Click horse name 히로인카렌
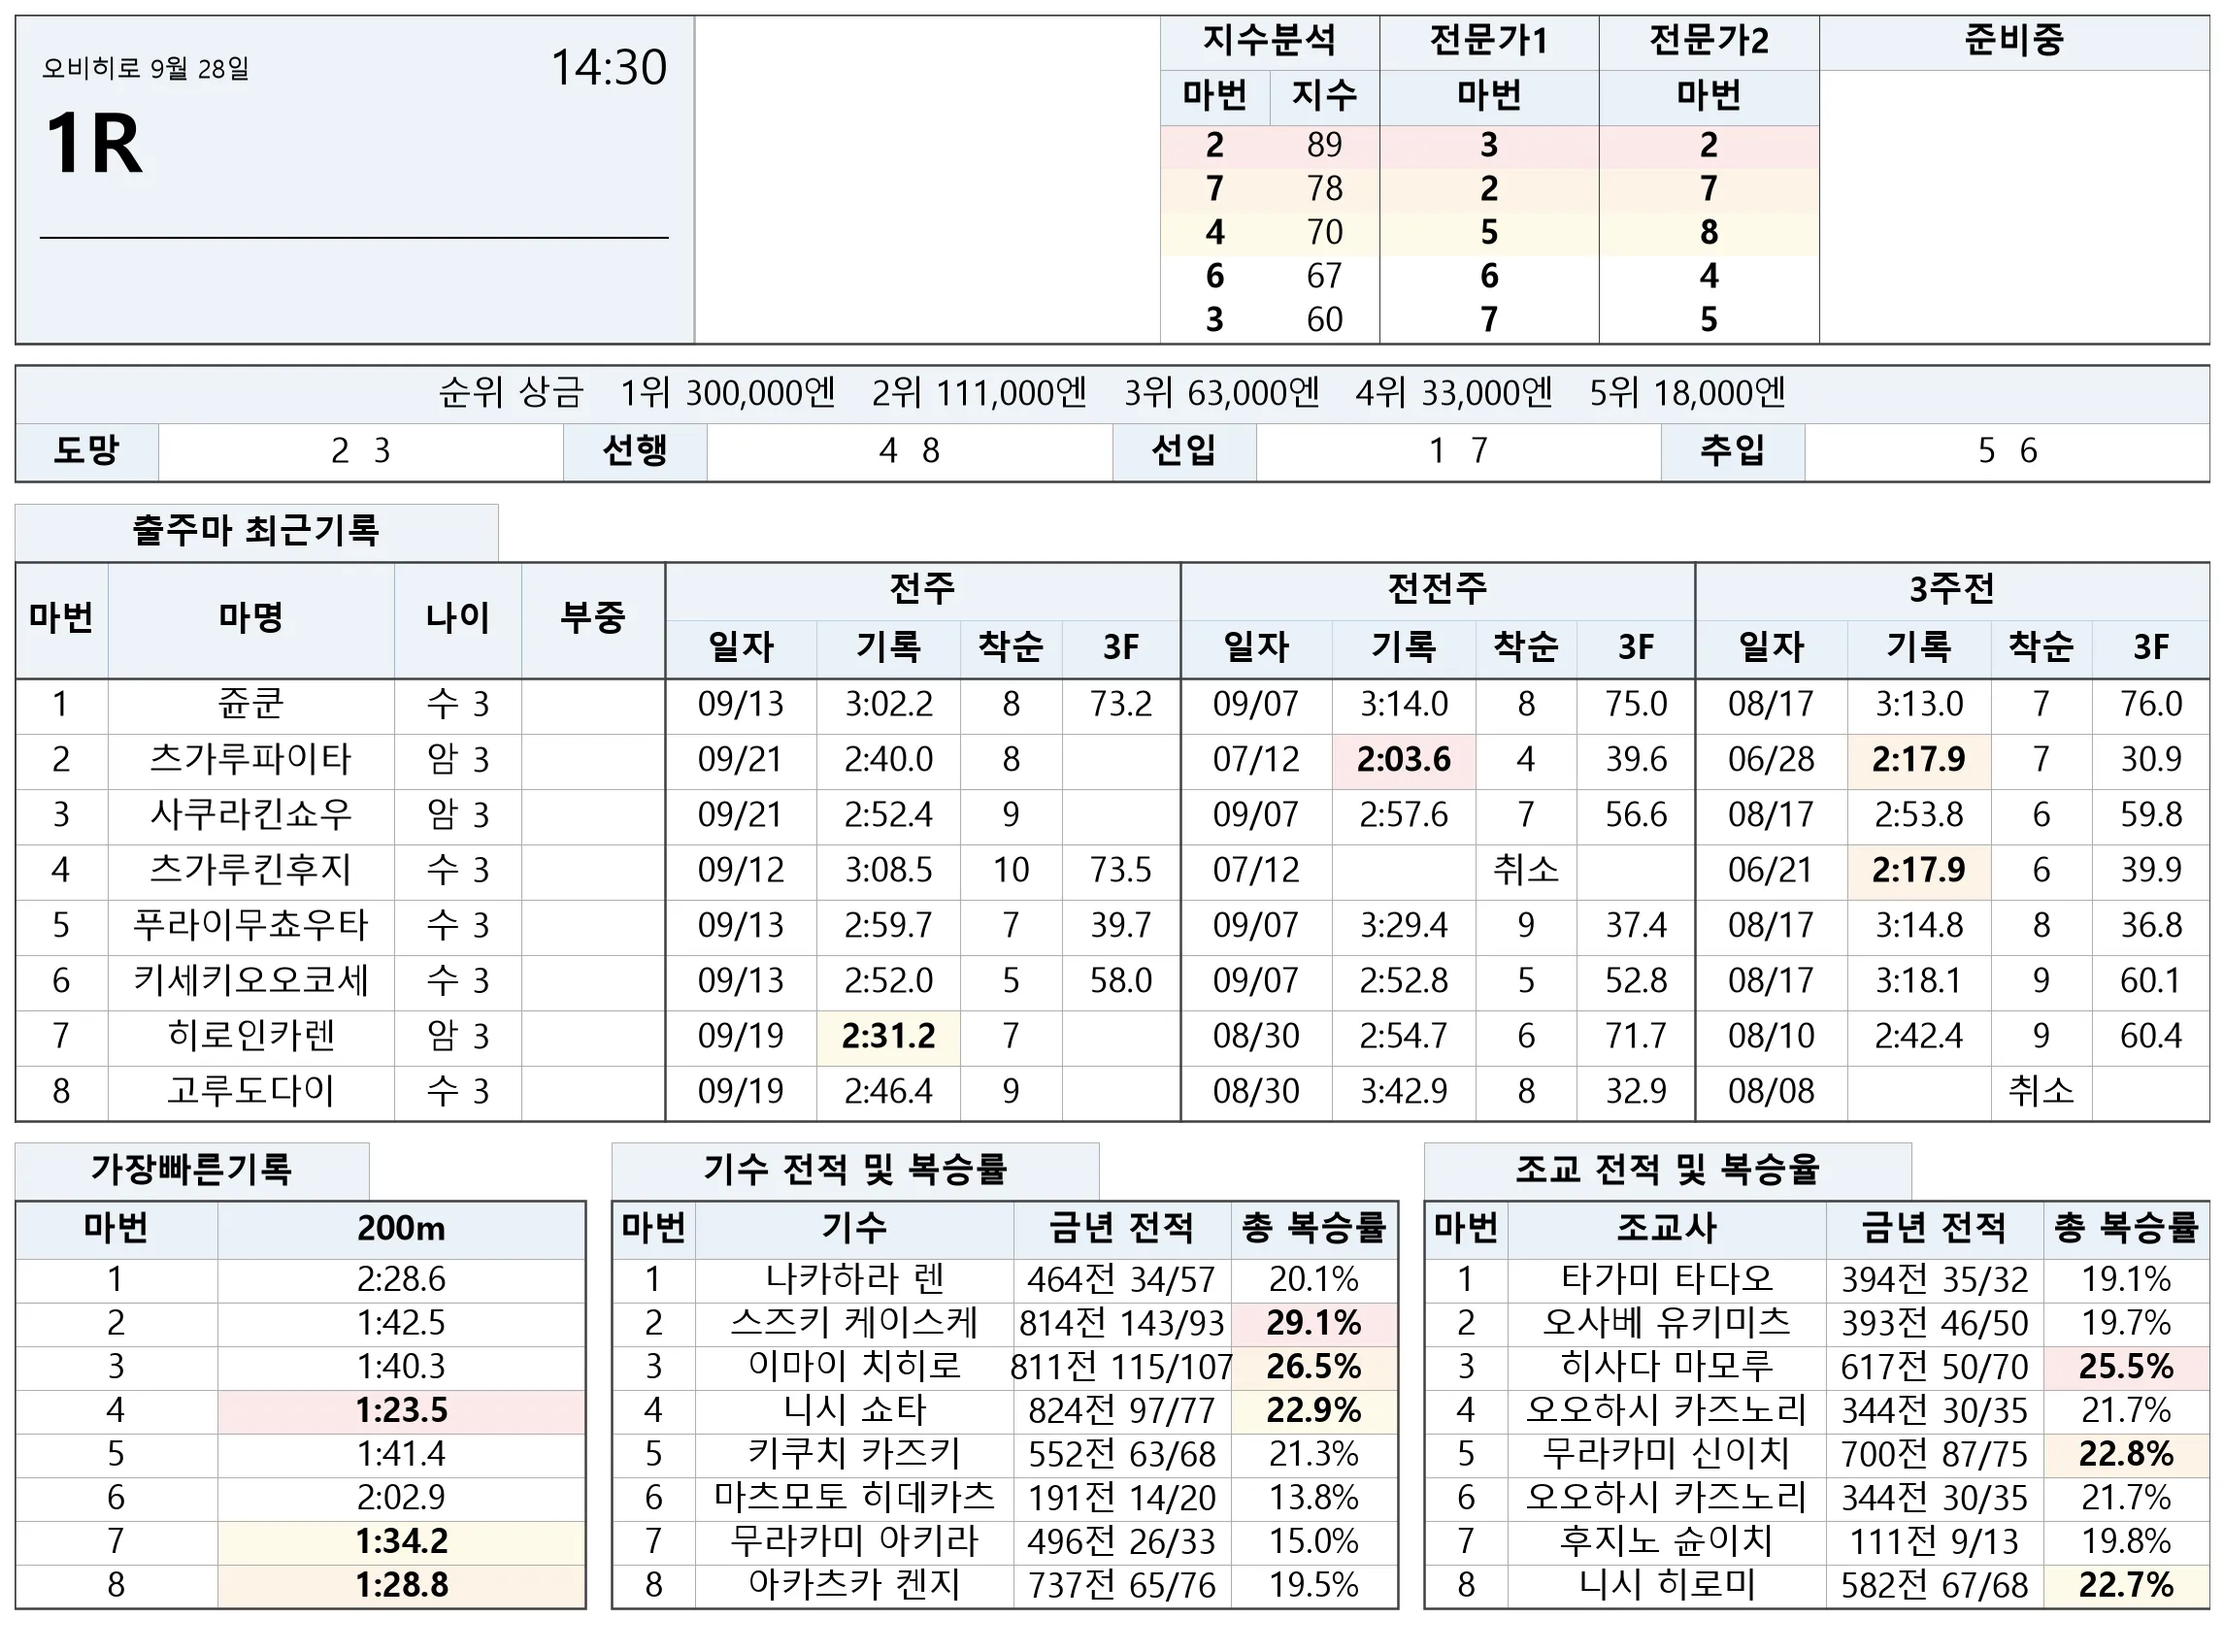The width and height of the screenshot is (2224, 1652). (x=251, y=1035)
